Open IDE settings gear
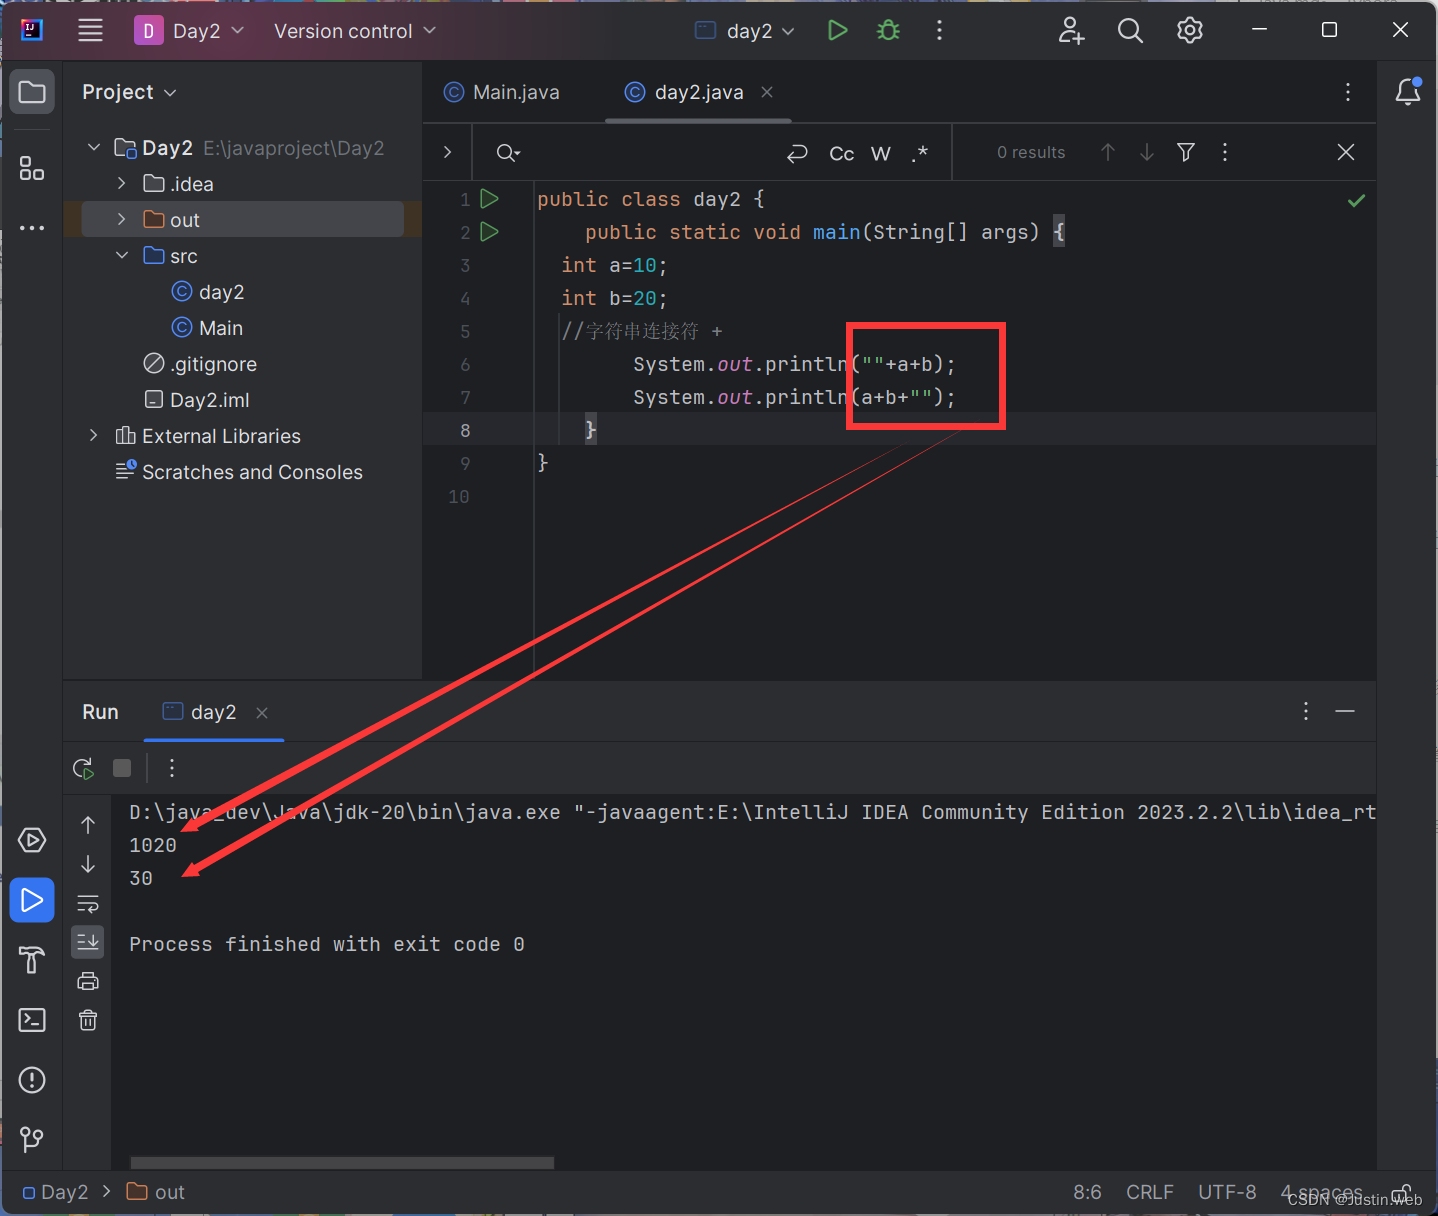This screenshot has height=1216, width=1438. tap(1190, 30)
